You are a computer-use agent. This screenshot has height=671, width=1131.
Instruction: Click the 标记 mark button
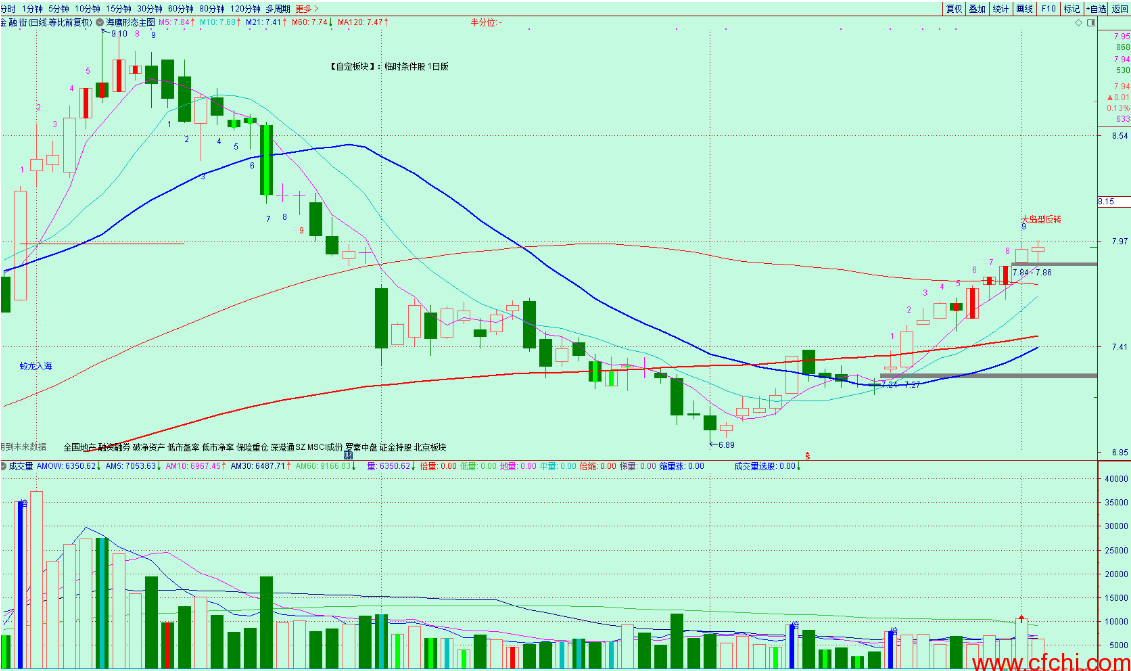click(1072, 9)
